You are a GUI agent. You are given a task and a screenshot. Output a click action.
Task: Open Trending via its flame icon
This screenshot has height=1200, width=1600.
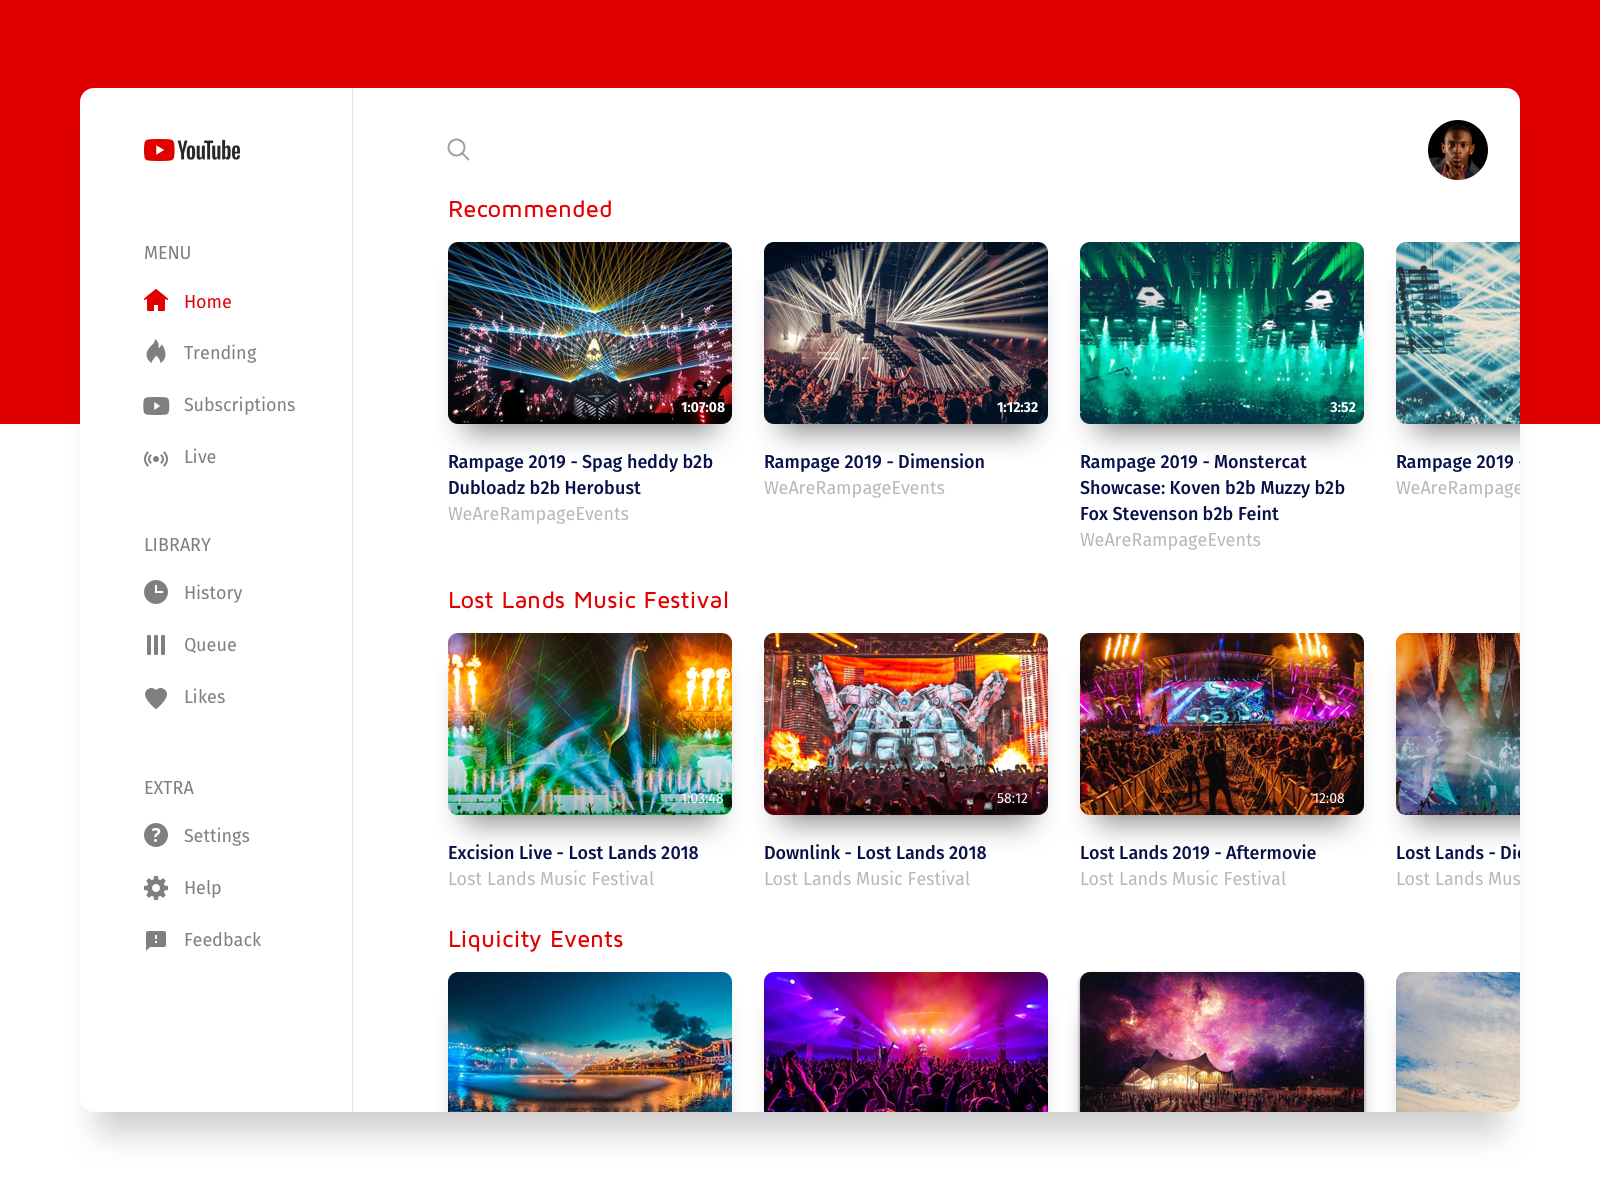[x=156, y=352]
